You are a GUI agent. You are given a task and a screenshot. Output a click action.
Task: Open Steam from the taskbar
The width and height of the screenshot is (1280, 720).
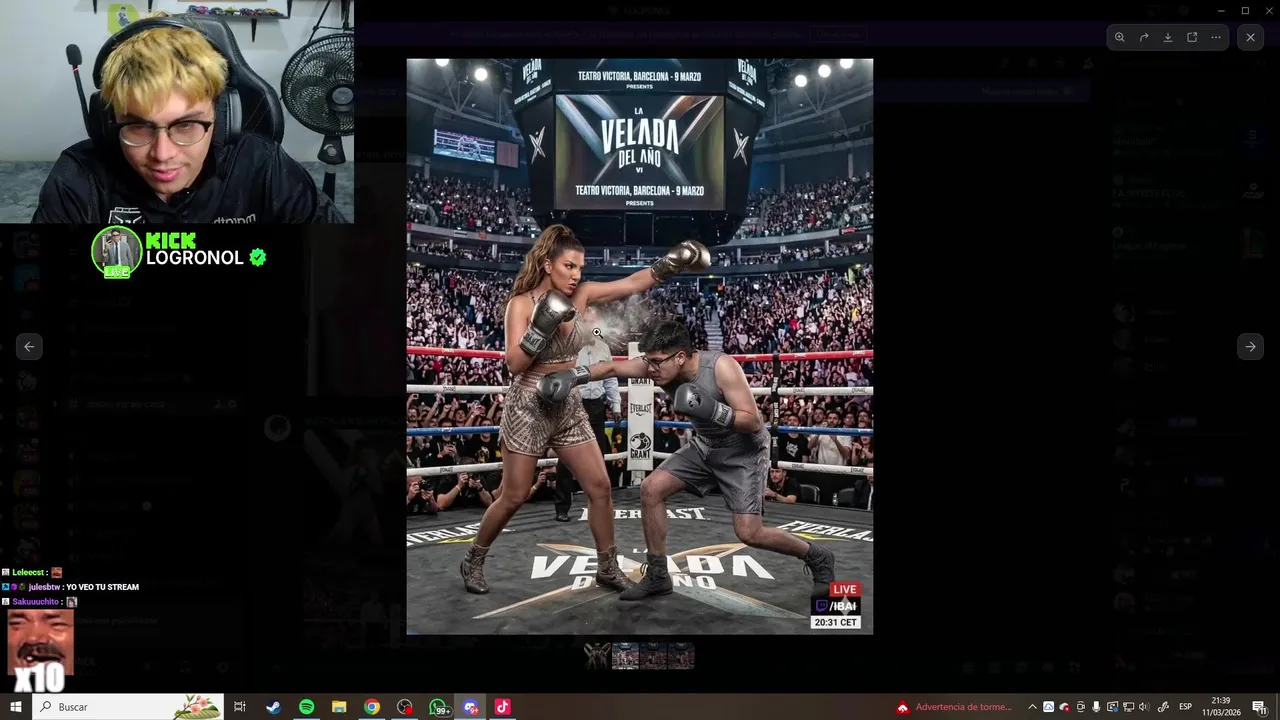point(273,707)
